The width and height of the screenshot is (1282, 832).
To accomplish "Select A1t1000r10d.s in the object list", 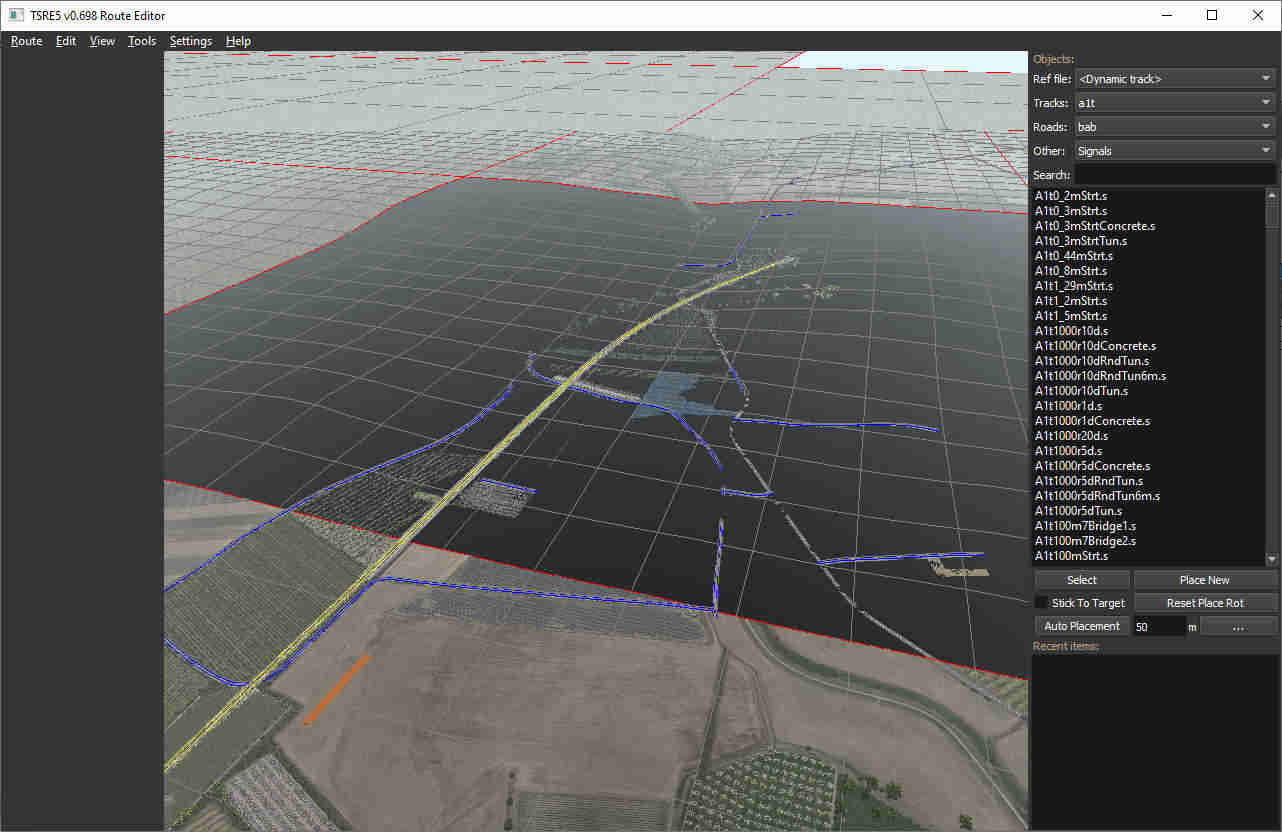I will pyautogui.click(x=1071, y=331).
